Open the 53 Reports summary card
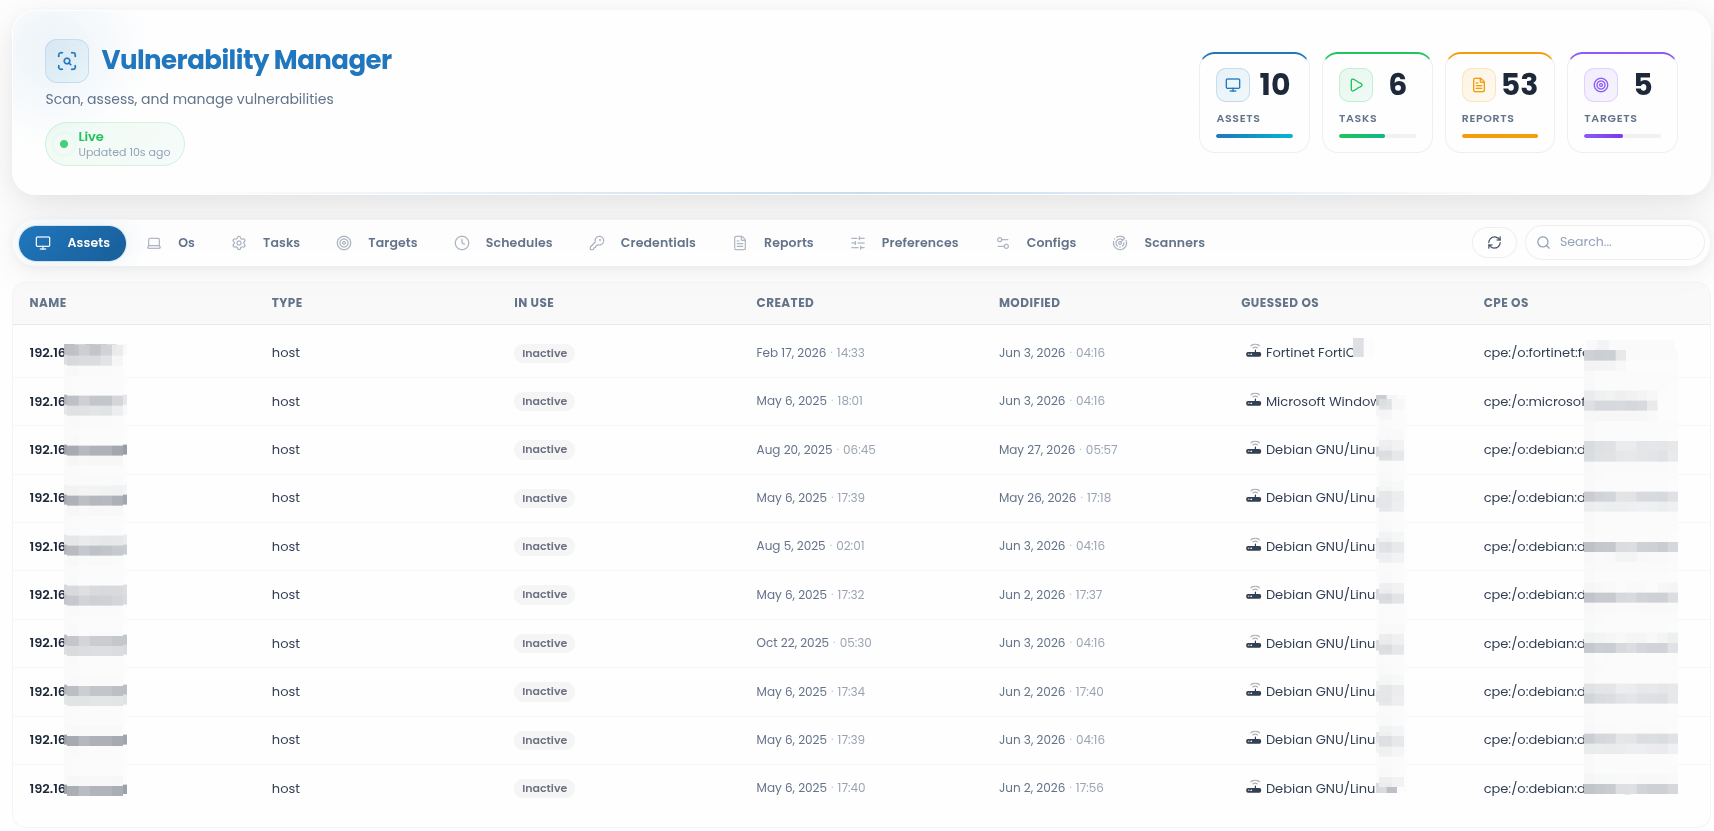 1500,103
